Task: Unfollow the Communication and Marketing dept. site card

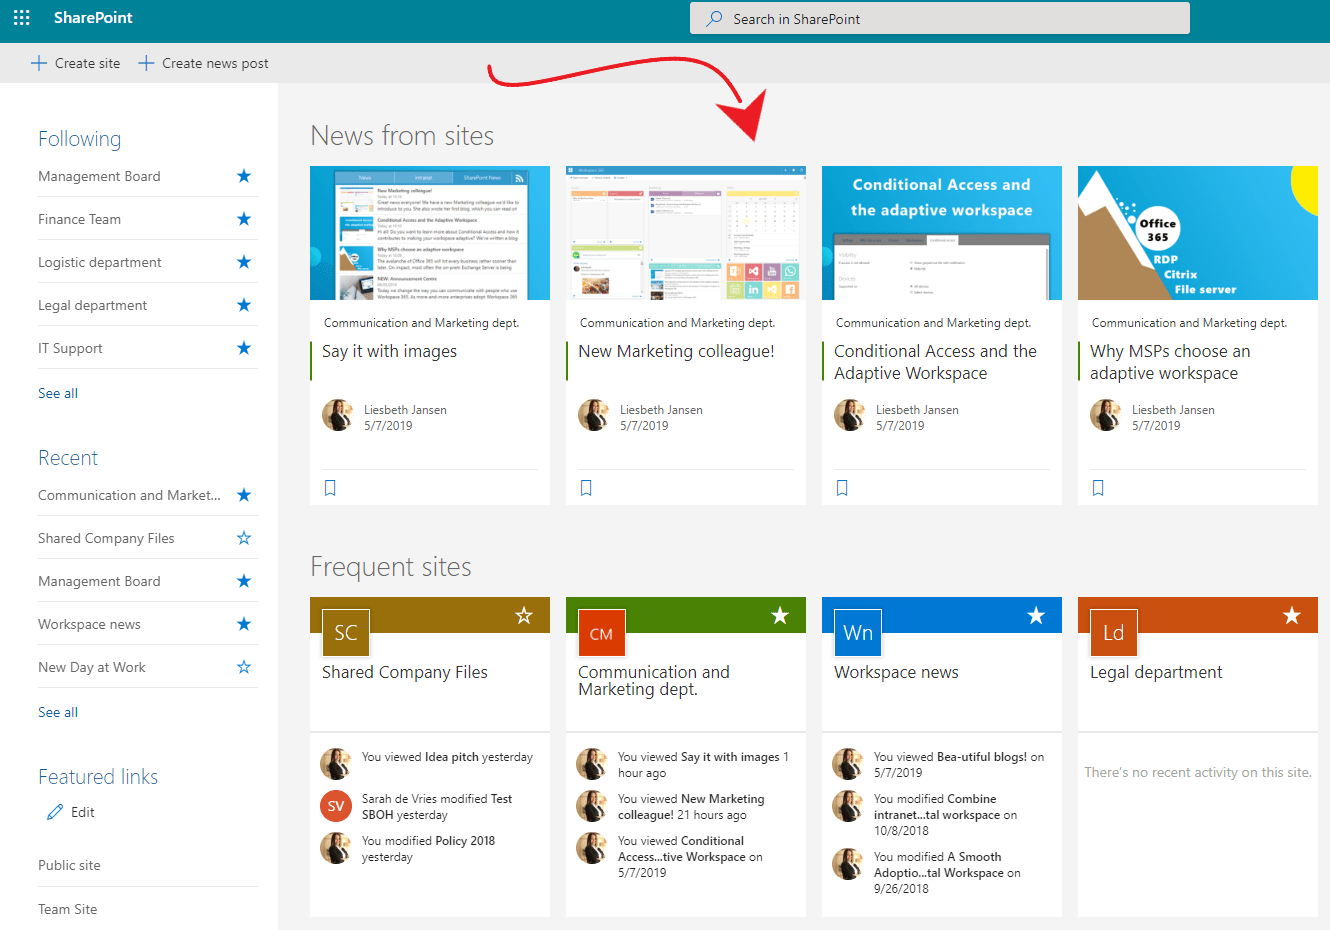Action: click(x=780, y=616)
